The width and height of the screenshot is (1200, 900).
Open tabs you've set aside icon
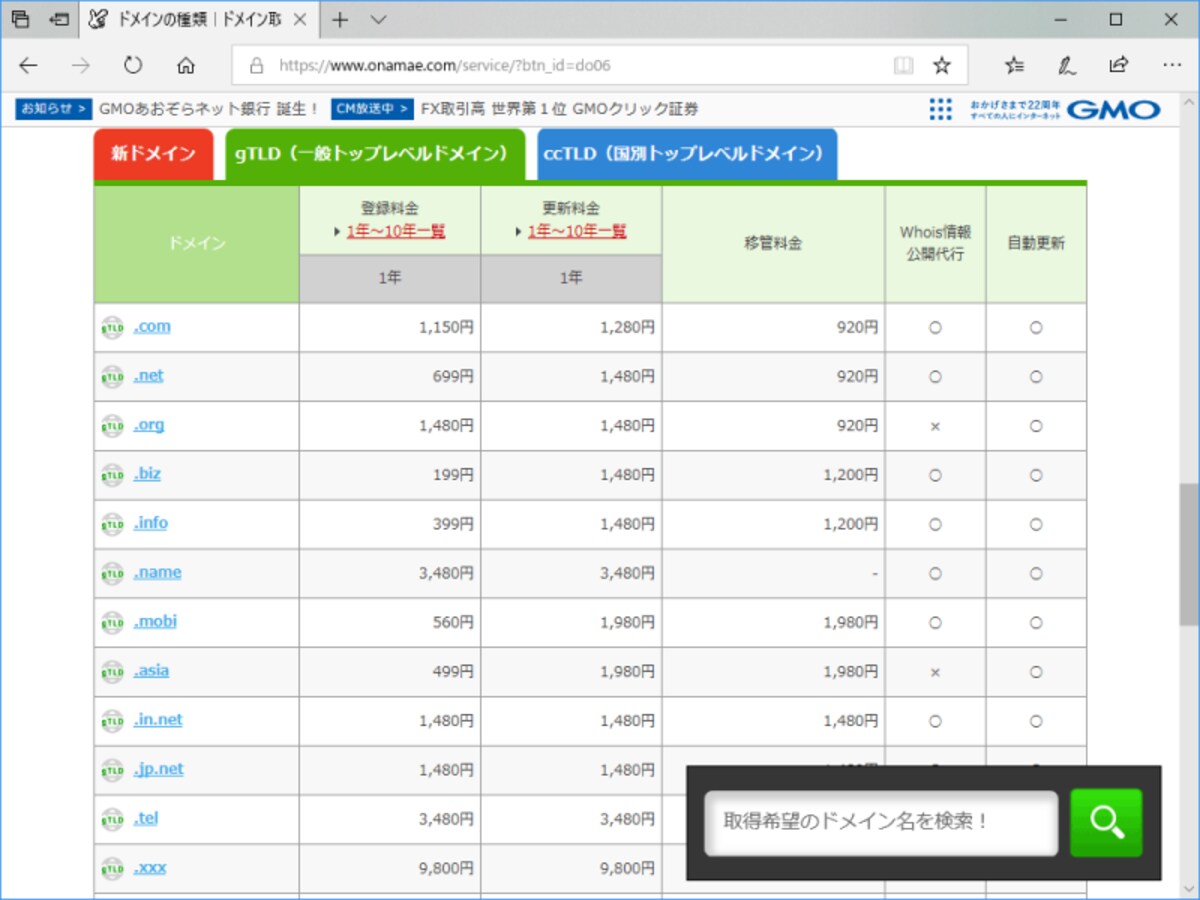[21, 19]
